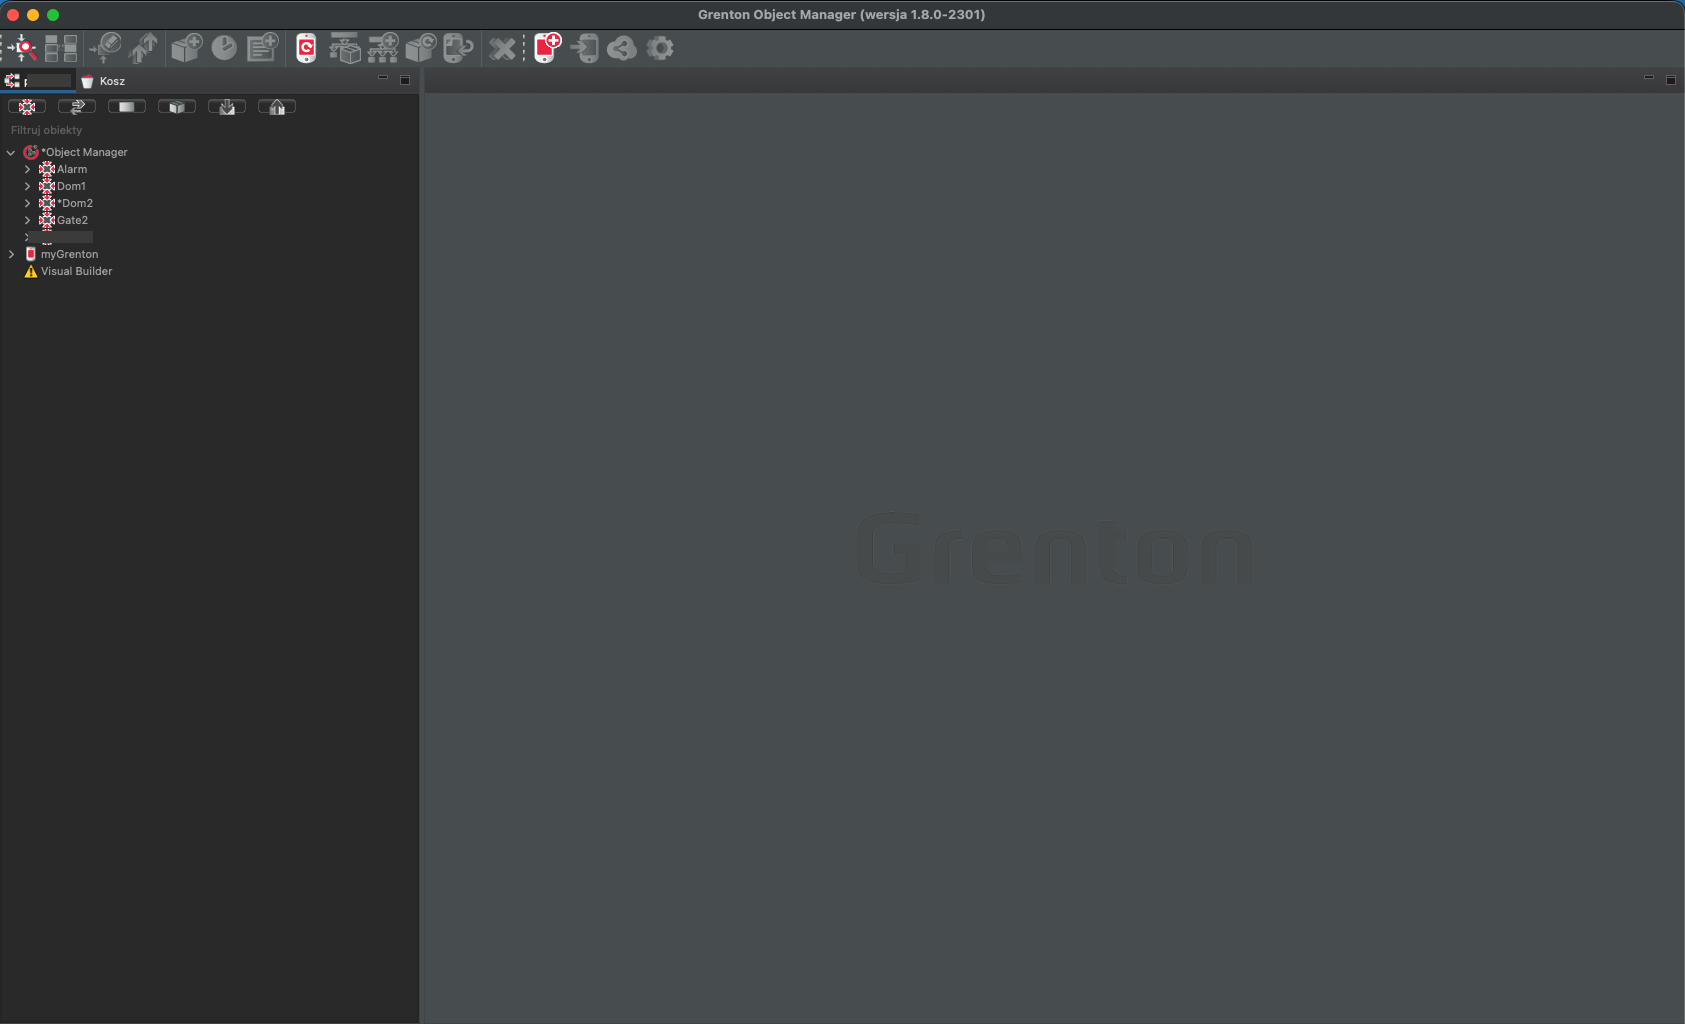Expand the Alarm tree node
Viewport: 1685px width, 1024px height.
point(27,170)
